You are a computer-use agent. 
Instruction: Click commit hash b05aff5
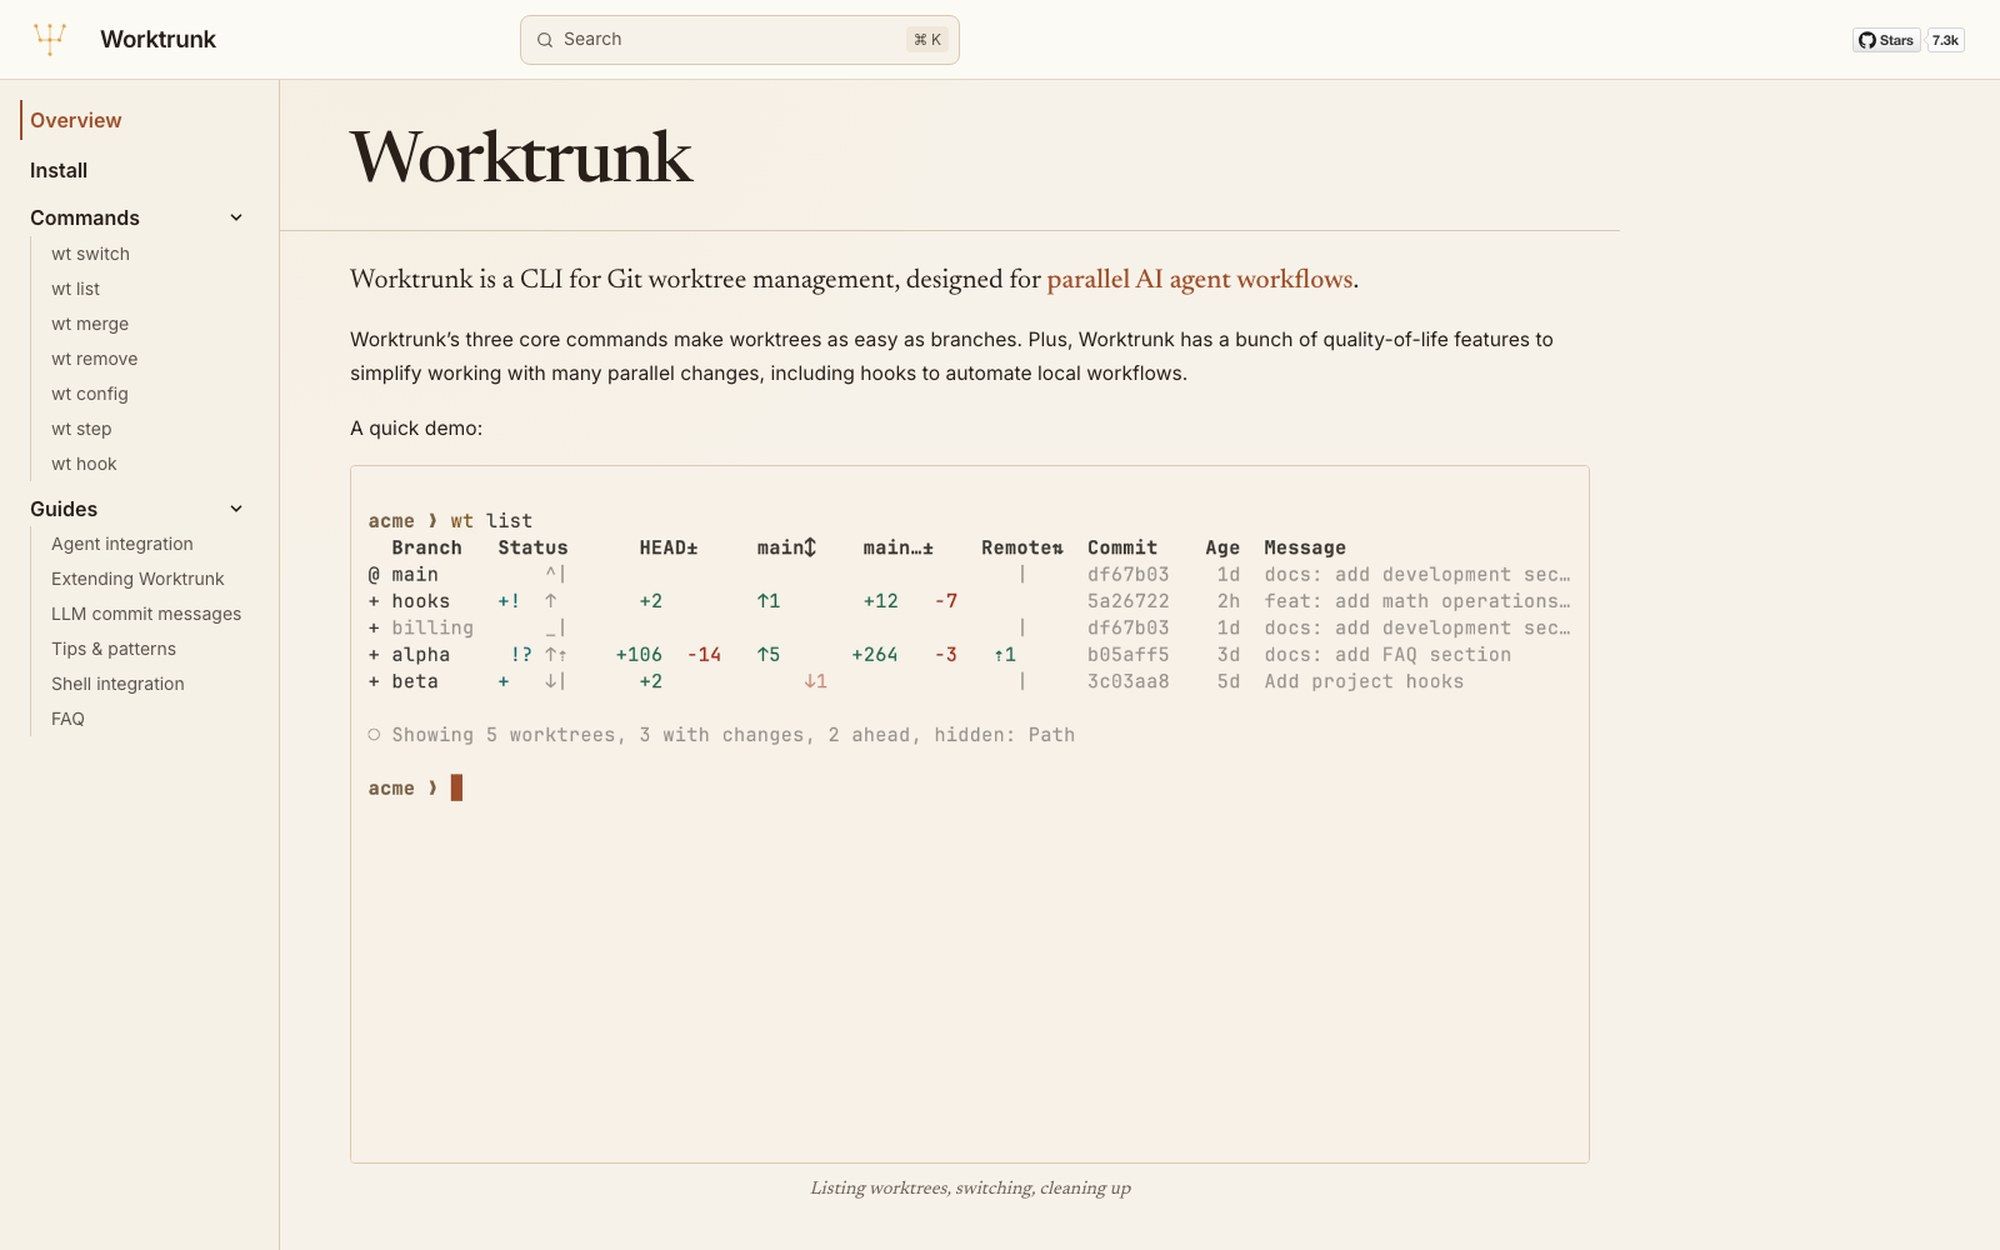pyautogui.click(x=1128, y=655)
